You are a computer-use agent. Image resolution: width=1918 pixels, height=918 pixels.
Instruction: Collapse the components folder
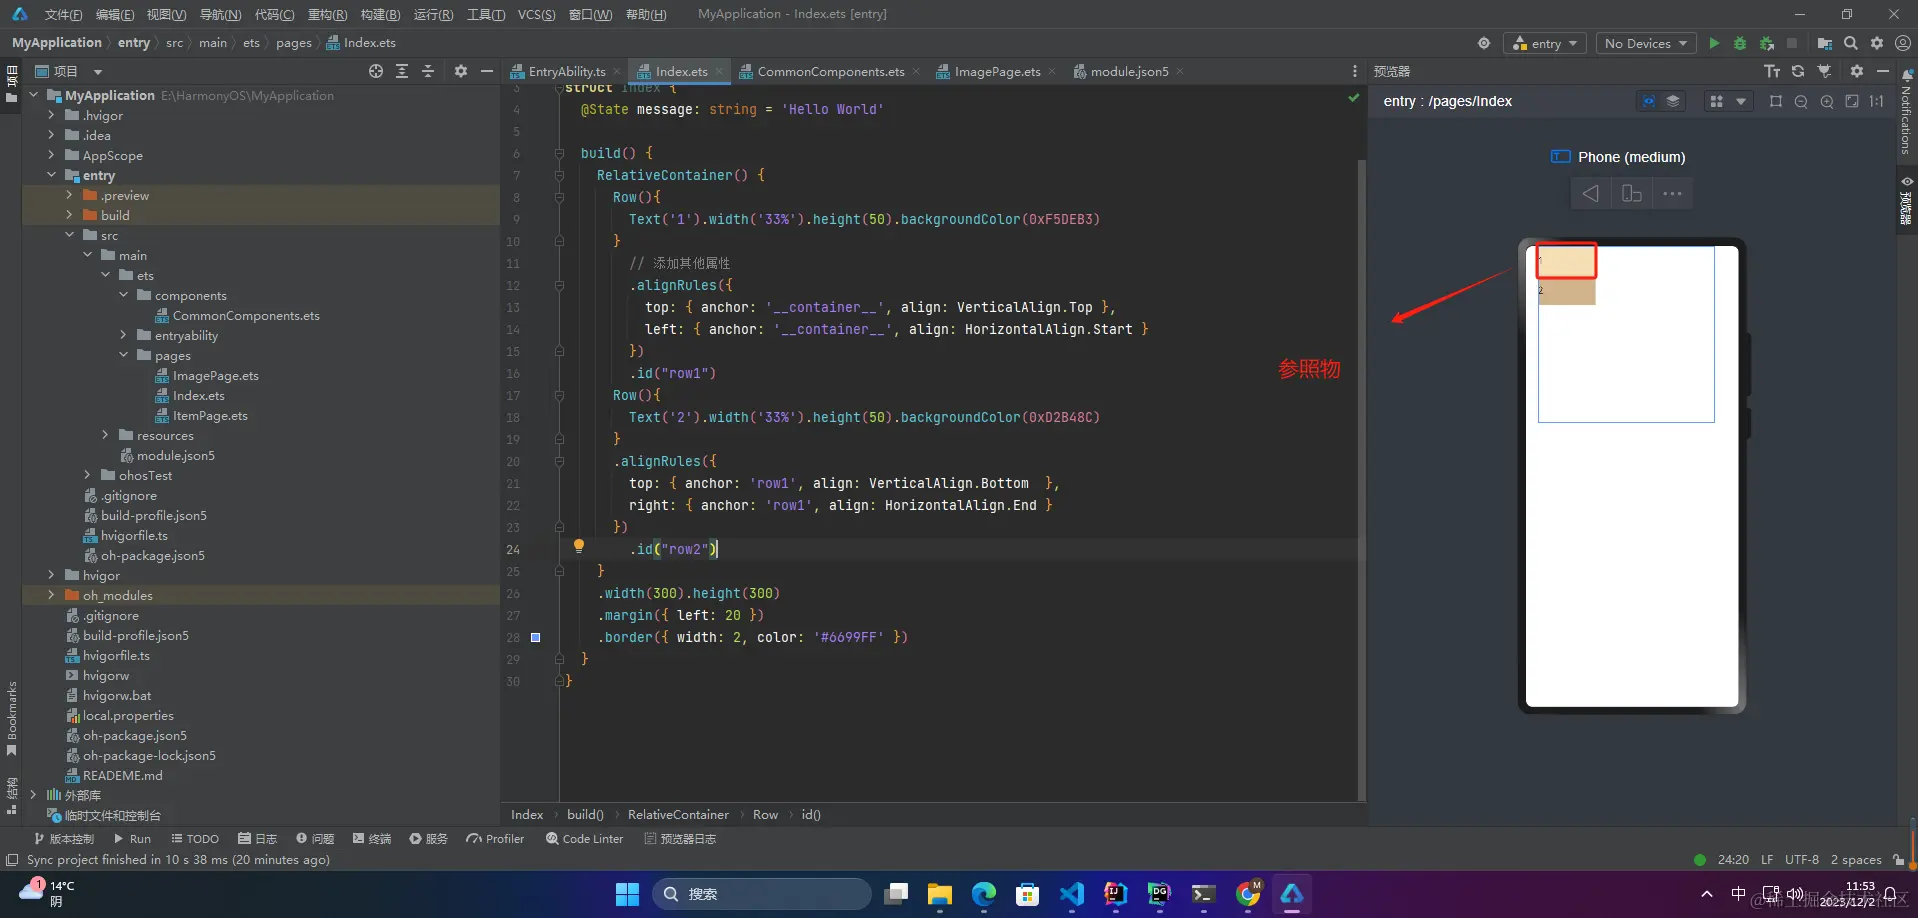(x=124, y=295)
